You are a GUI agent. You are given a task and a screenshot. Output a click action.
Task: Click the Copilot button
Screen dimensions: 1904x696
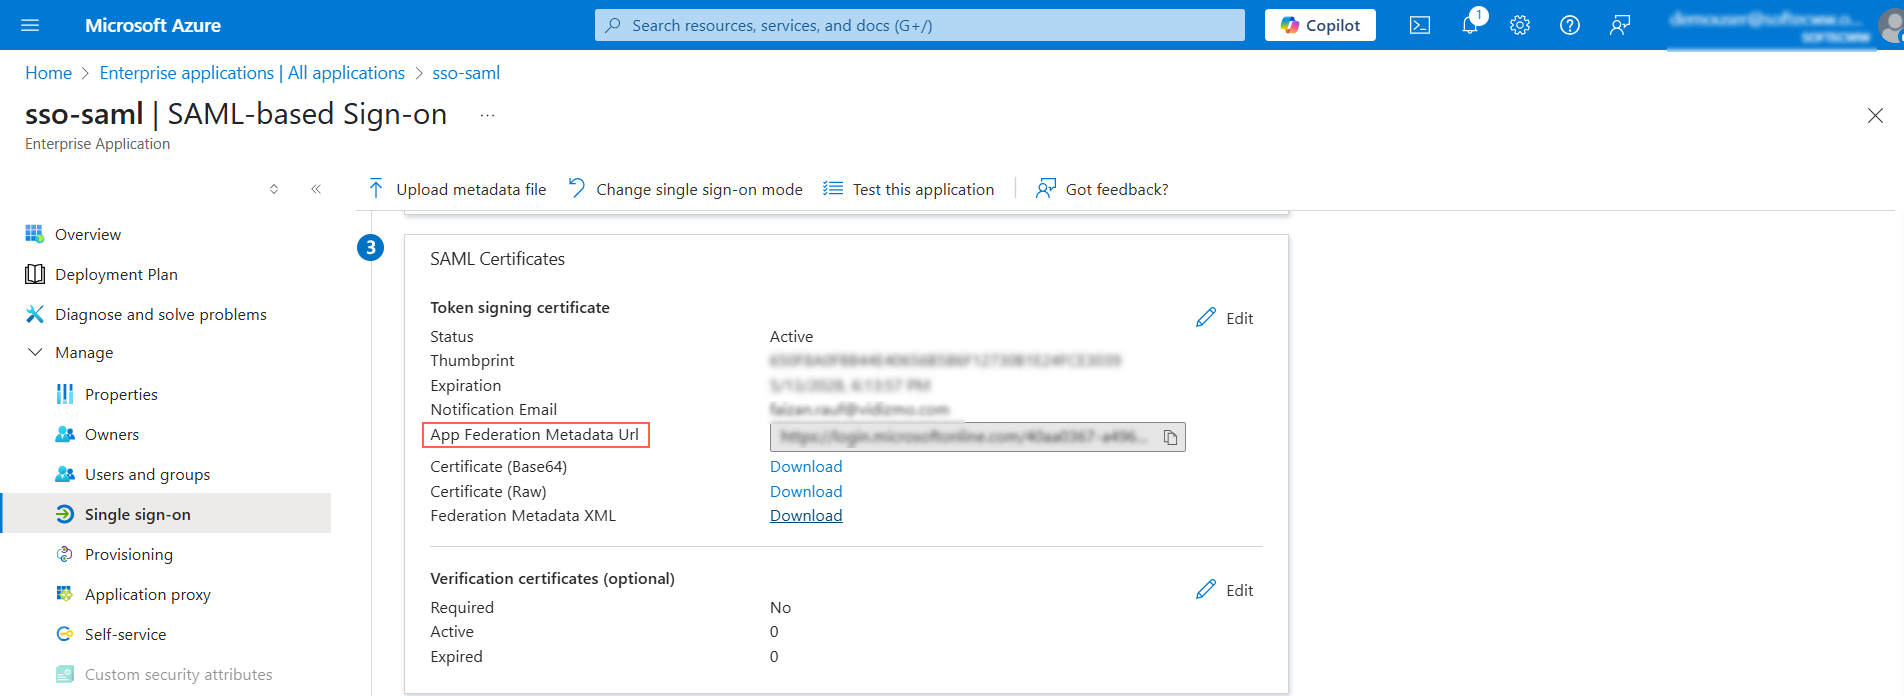coord(1319,25)
